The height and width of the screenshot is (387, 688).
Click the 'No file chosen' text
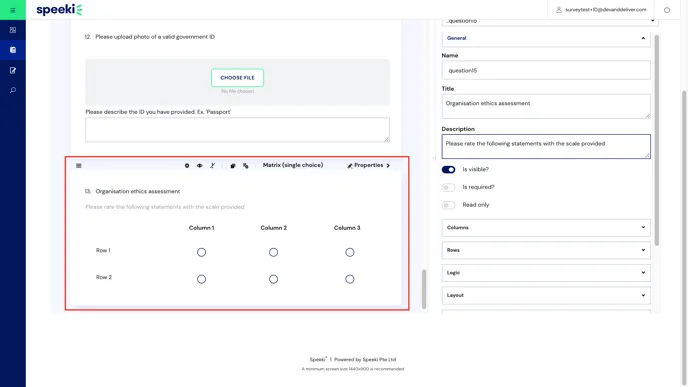tap(237, 91)
